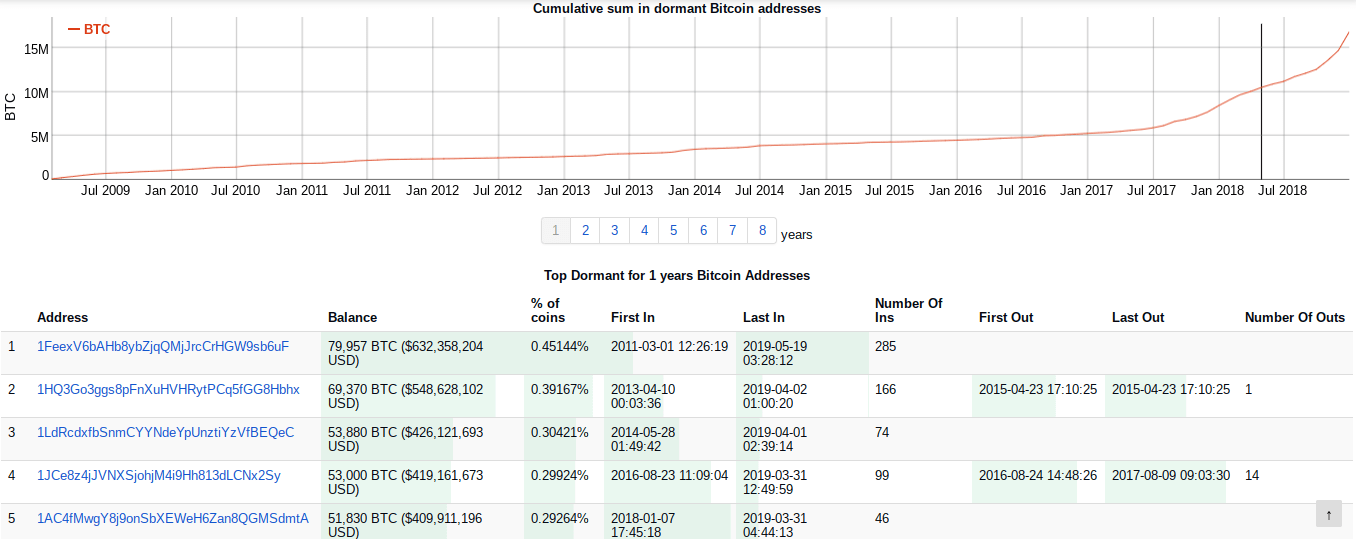Viewport: 1356px width, 539px height.
Task: Select the 4 years option
Action: point(644,231)
